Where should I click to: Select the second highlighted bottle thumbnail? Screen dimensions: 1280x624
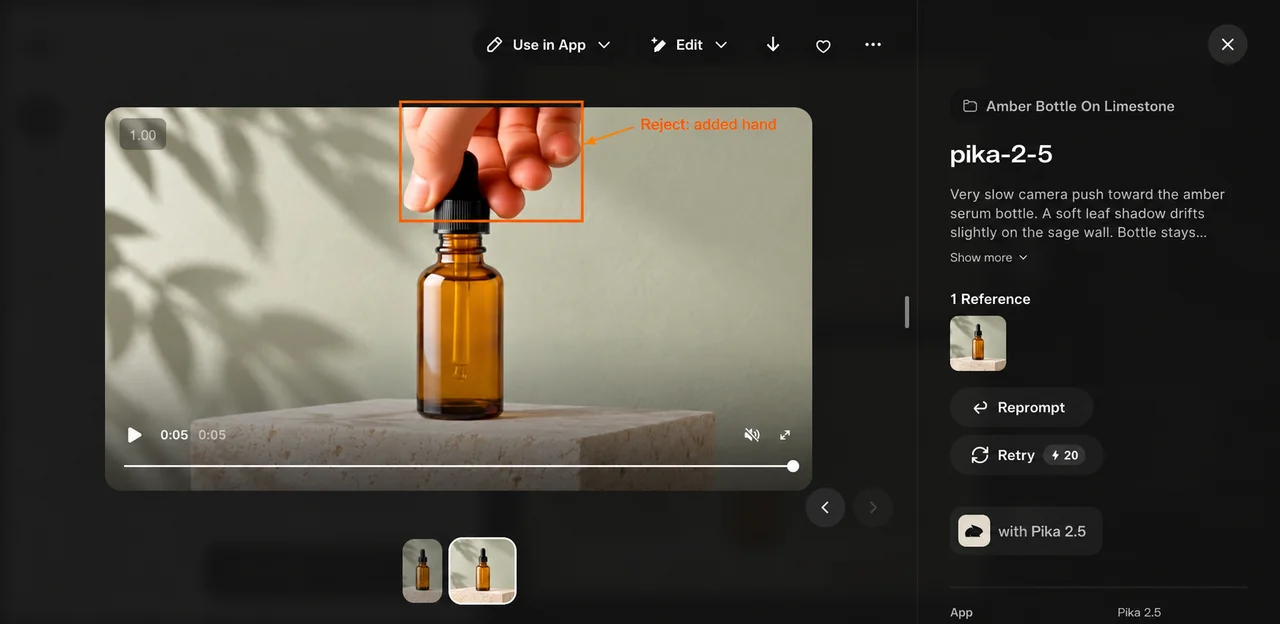click(x=482, y=571)
